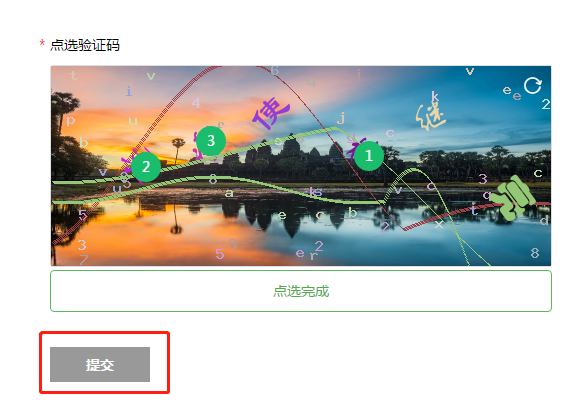Refresh the captcha image
The width and height of the screenshot is (578, 400).
[533, 86]
